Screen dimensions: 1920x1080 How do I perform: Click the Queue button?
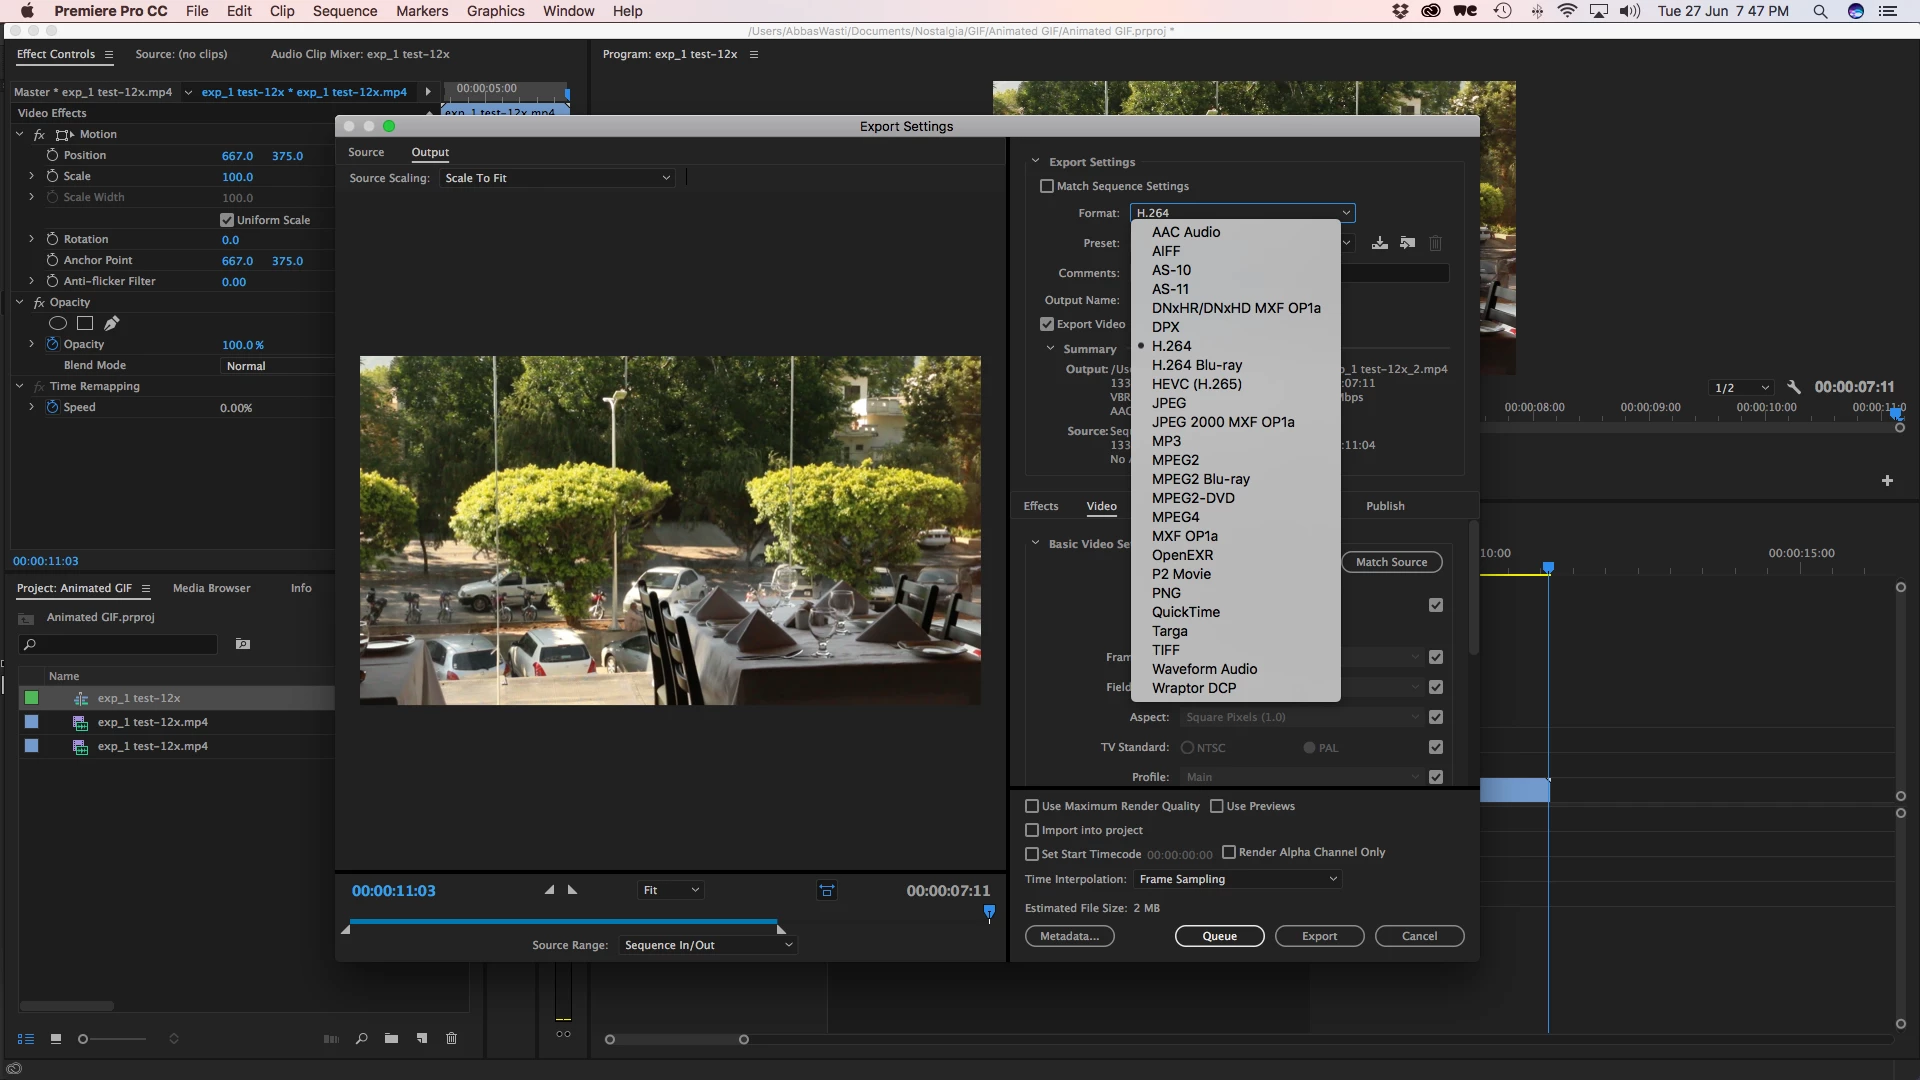pos(1219,936)
